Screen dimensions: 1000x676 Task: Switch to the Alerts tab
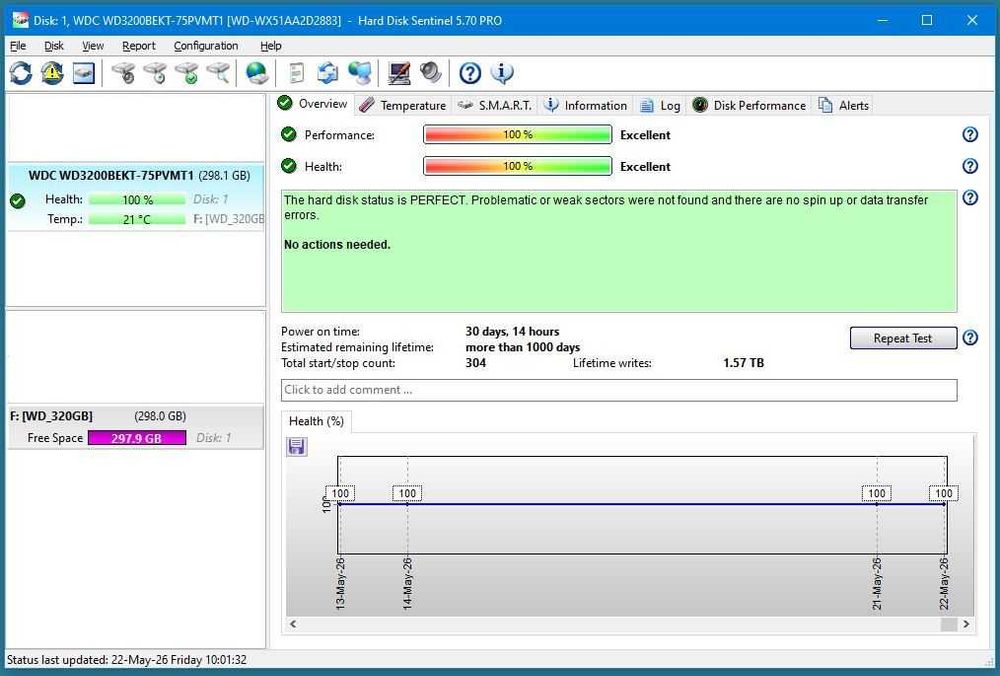(x=844, y=105)
